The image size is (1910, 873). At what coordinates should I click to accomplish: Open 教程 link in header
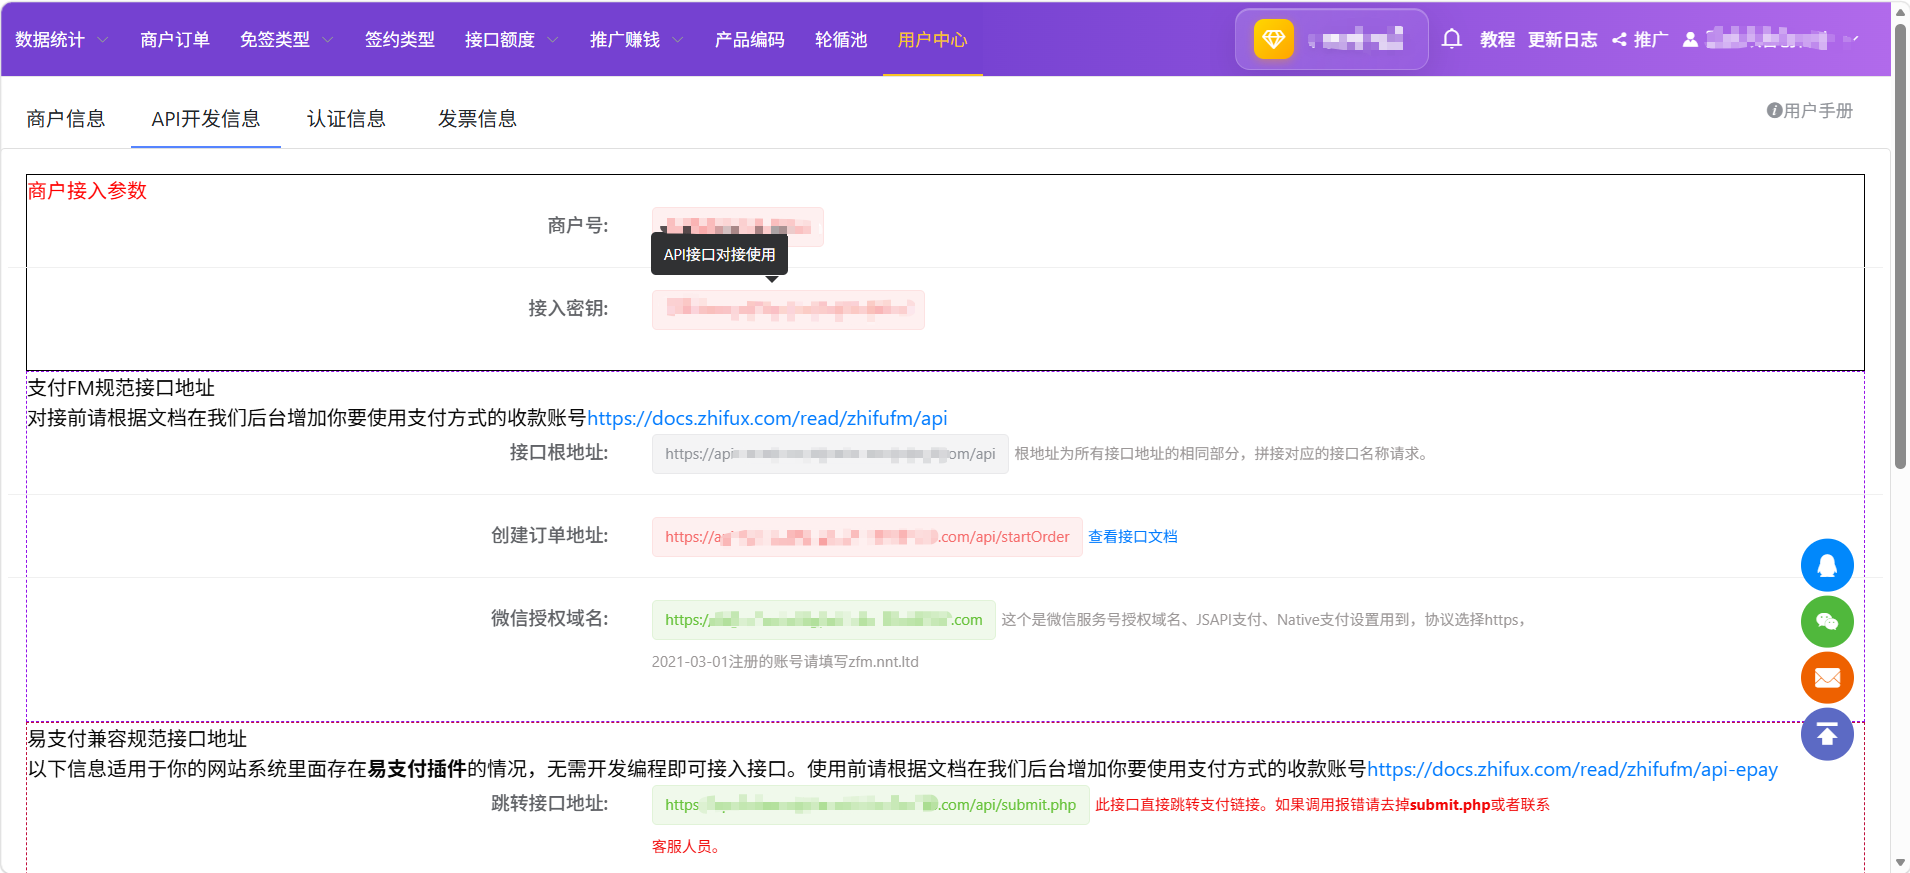point(1498,40)
